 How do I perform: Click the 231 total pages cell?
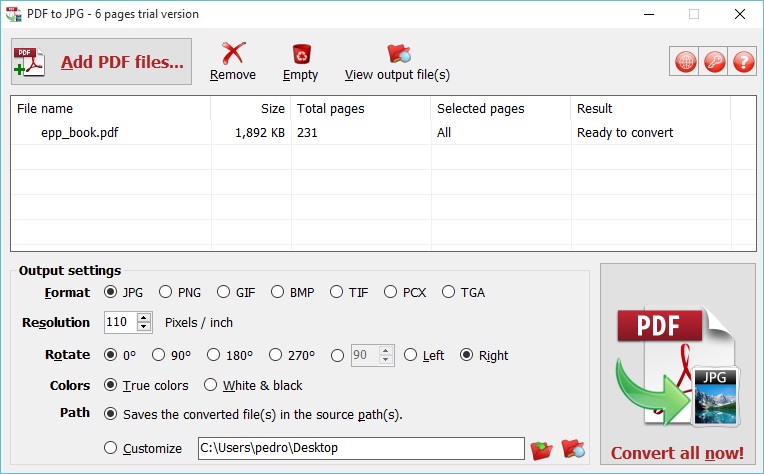pyautogui.click(x=307, y=133)
